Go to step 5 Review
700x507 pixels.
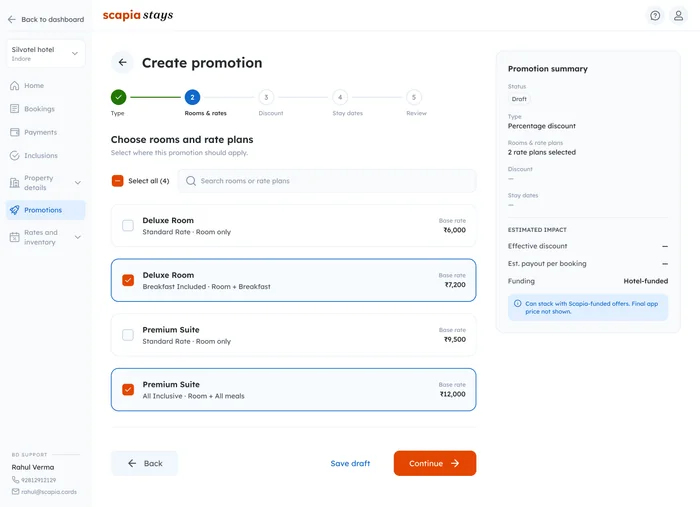[414, 97]
